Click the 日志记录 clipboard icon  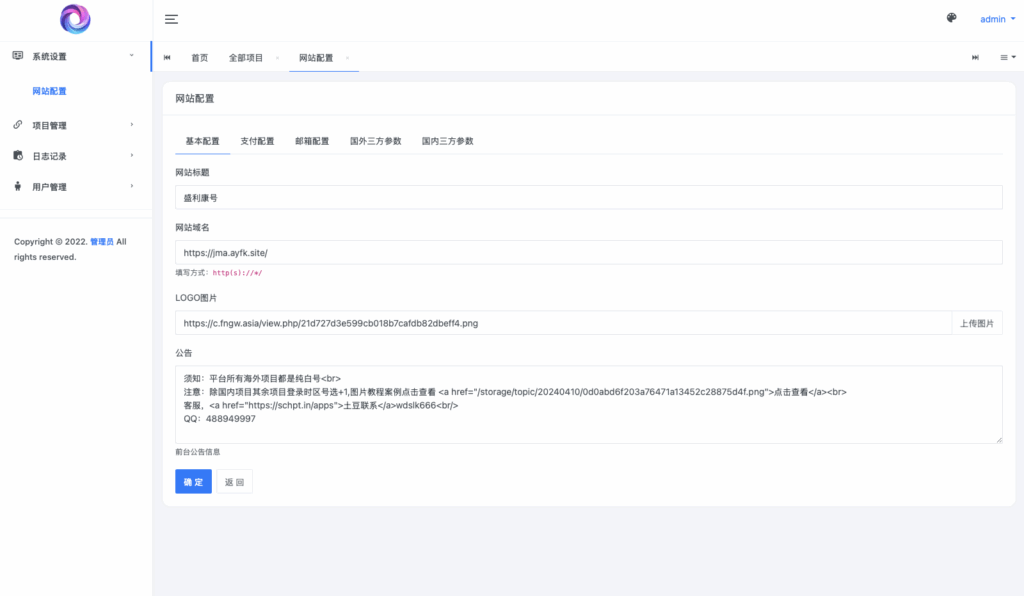point(18,156)
